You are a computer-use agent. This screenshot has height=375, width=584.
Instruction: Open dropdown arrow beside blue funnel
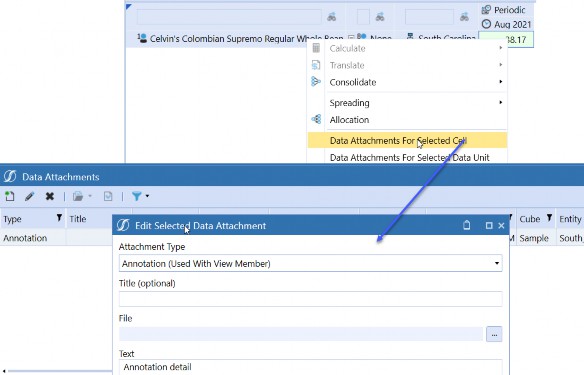pos(147,196)
